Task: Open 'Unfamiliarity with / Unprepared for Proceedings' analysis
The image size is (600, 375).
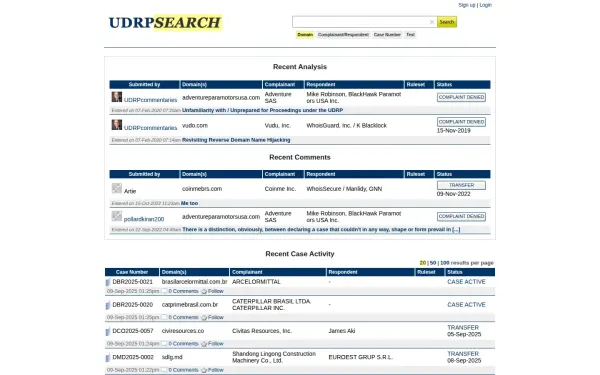Action: tap(262, 110)
